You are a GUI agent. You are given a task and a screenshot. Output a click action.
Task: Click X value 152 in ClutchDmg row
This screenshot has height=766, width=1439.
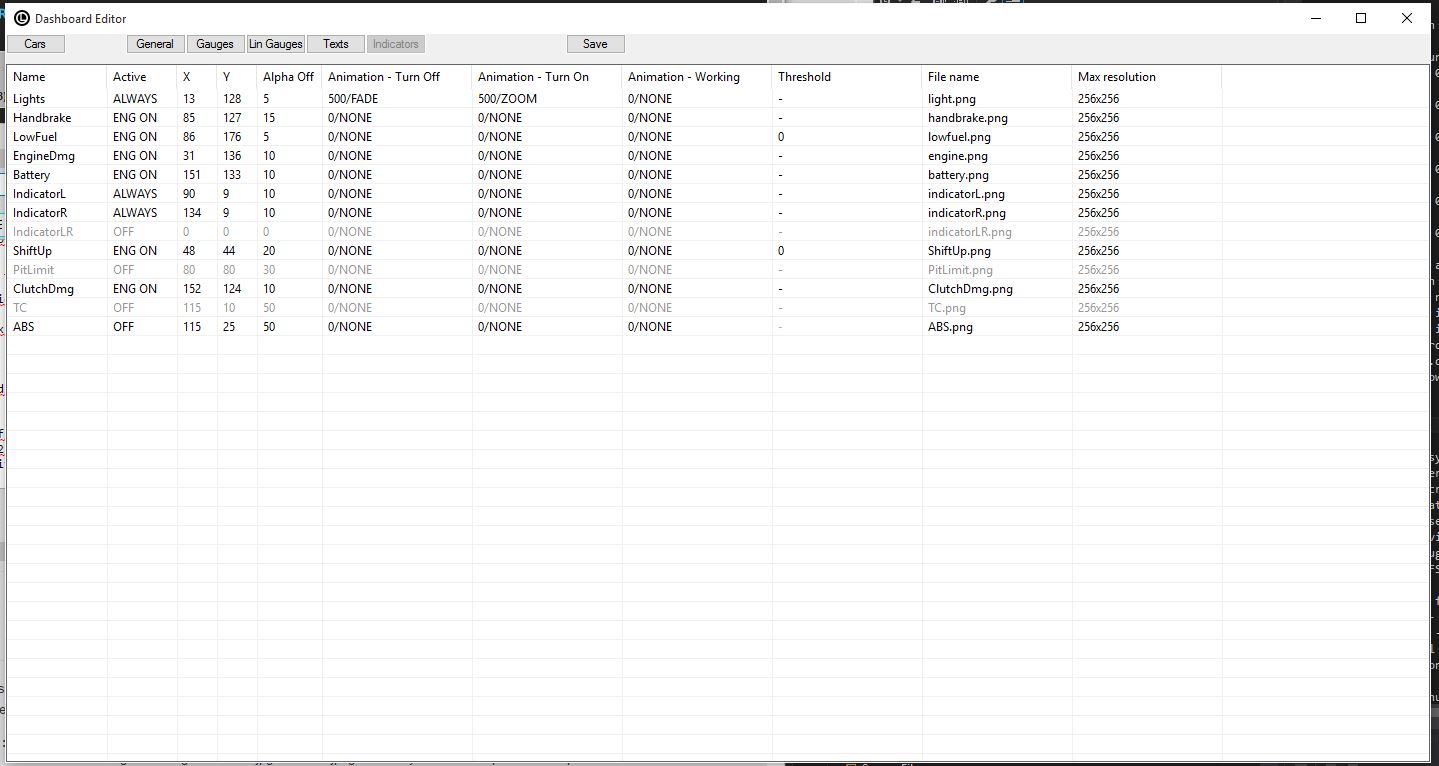[192, 289]
